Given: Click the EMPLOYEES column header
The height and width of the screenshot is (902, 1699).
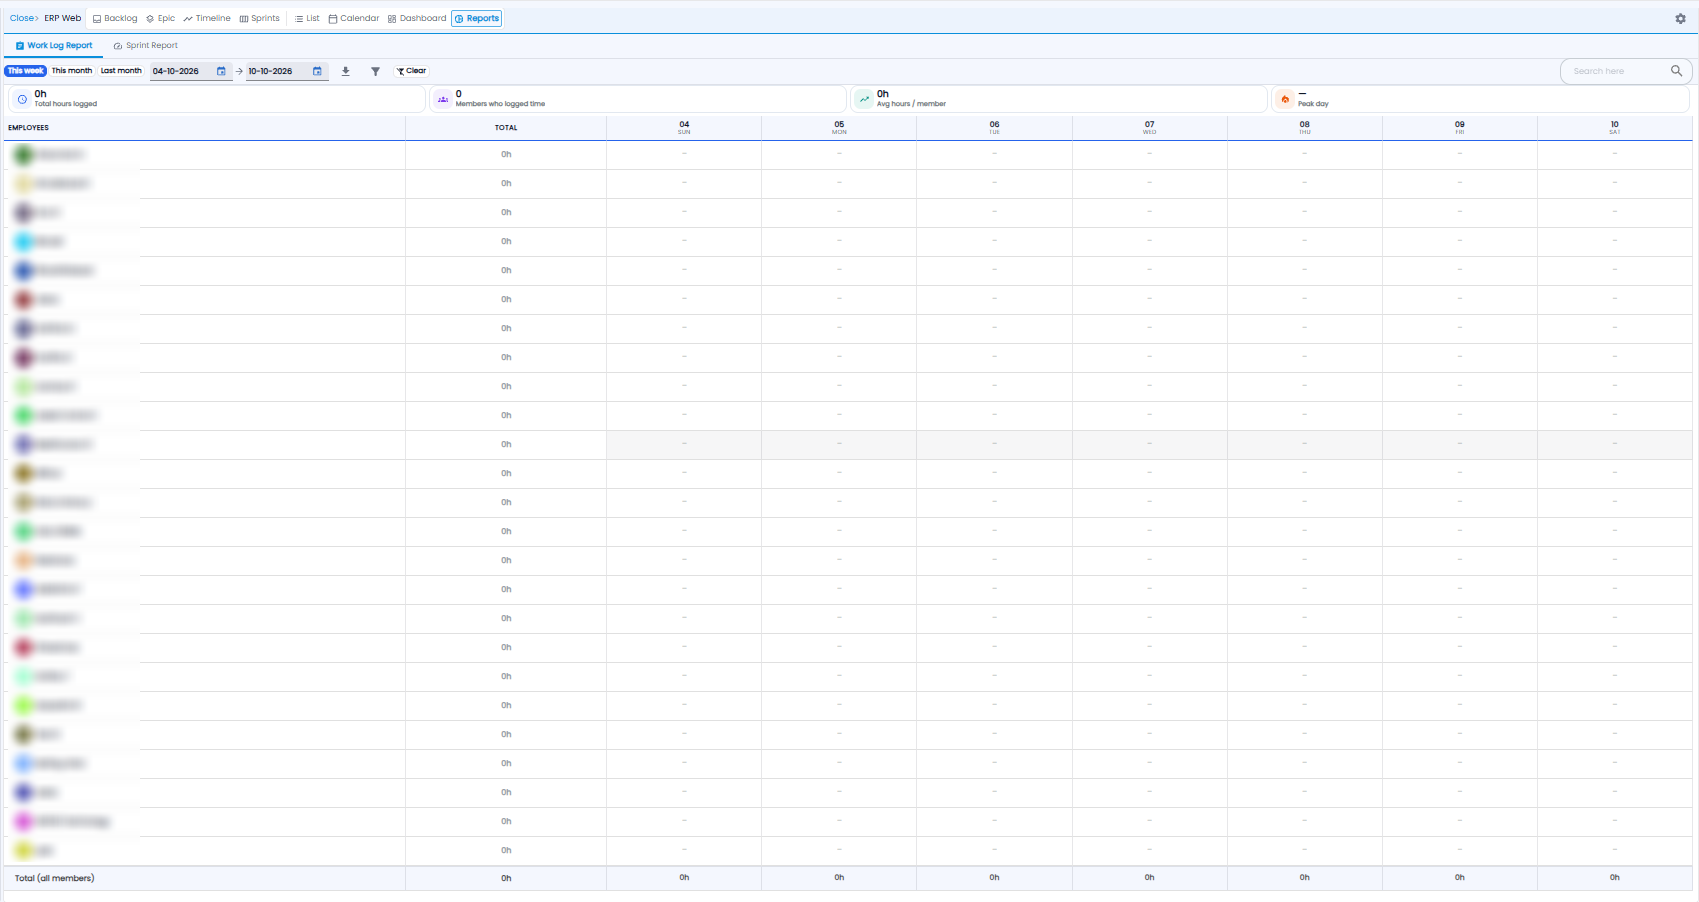Looking at the screenshot, I should (x=204, y=128).
